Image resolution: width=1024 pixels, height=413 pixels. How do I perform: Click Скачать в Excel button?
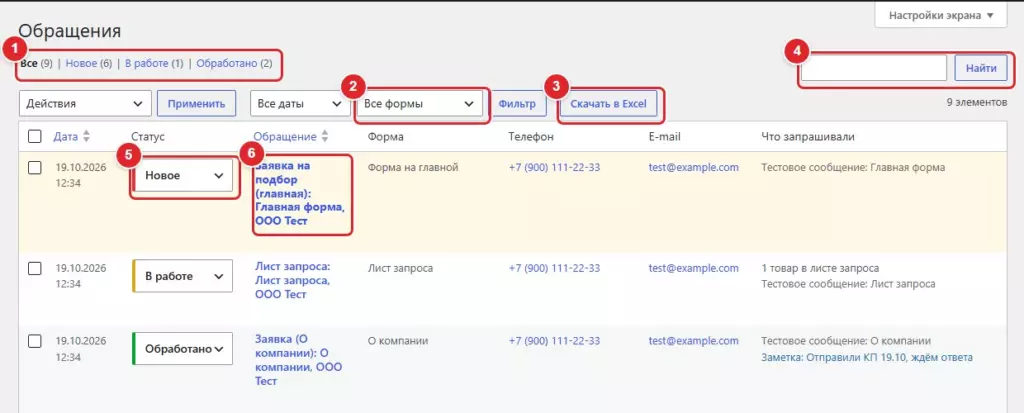coord(608,103)
